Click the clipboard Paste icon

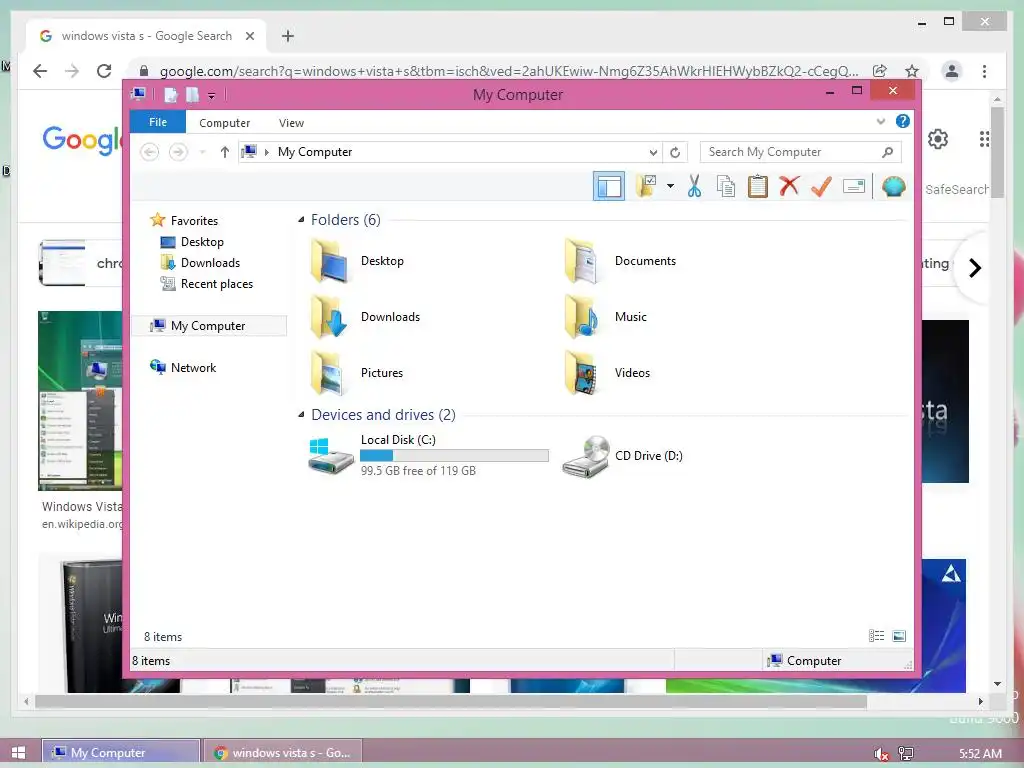pyautogui.click(x=758, y=186)
